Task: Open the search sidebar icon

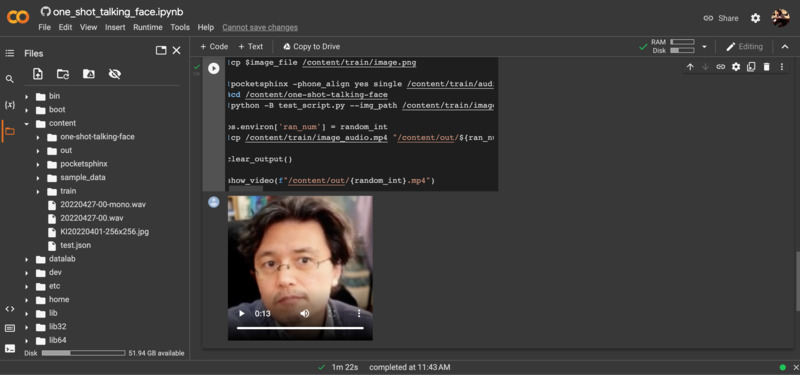Action: [10, 79]
